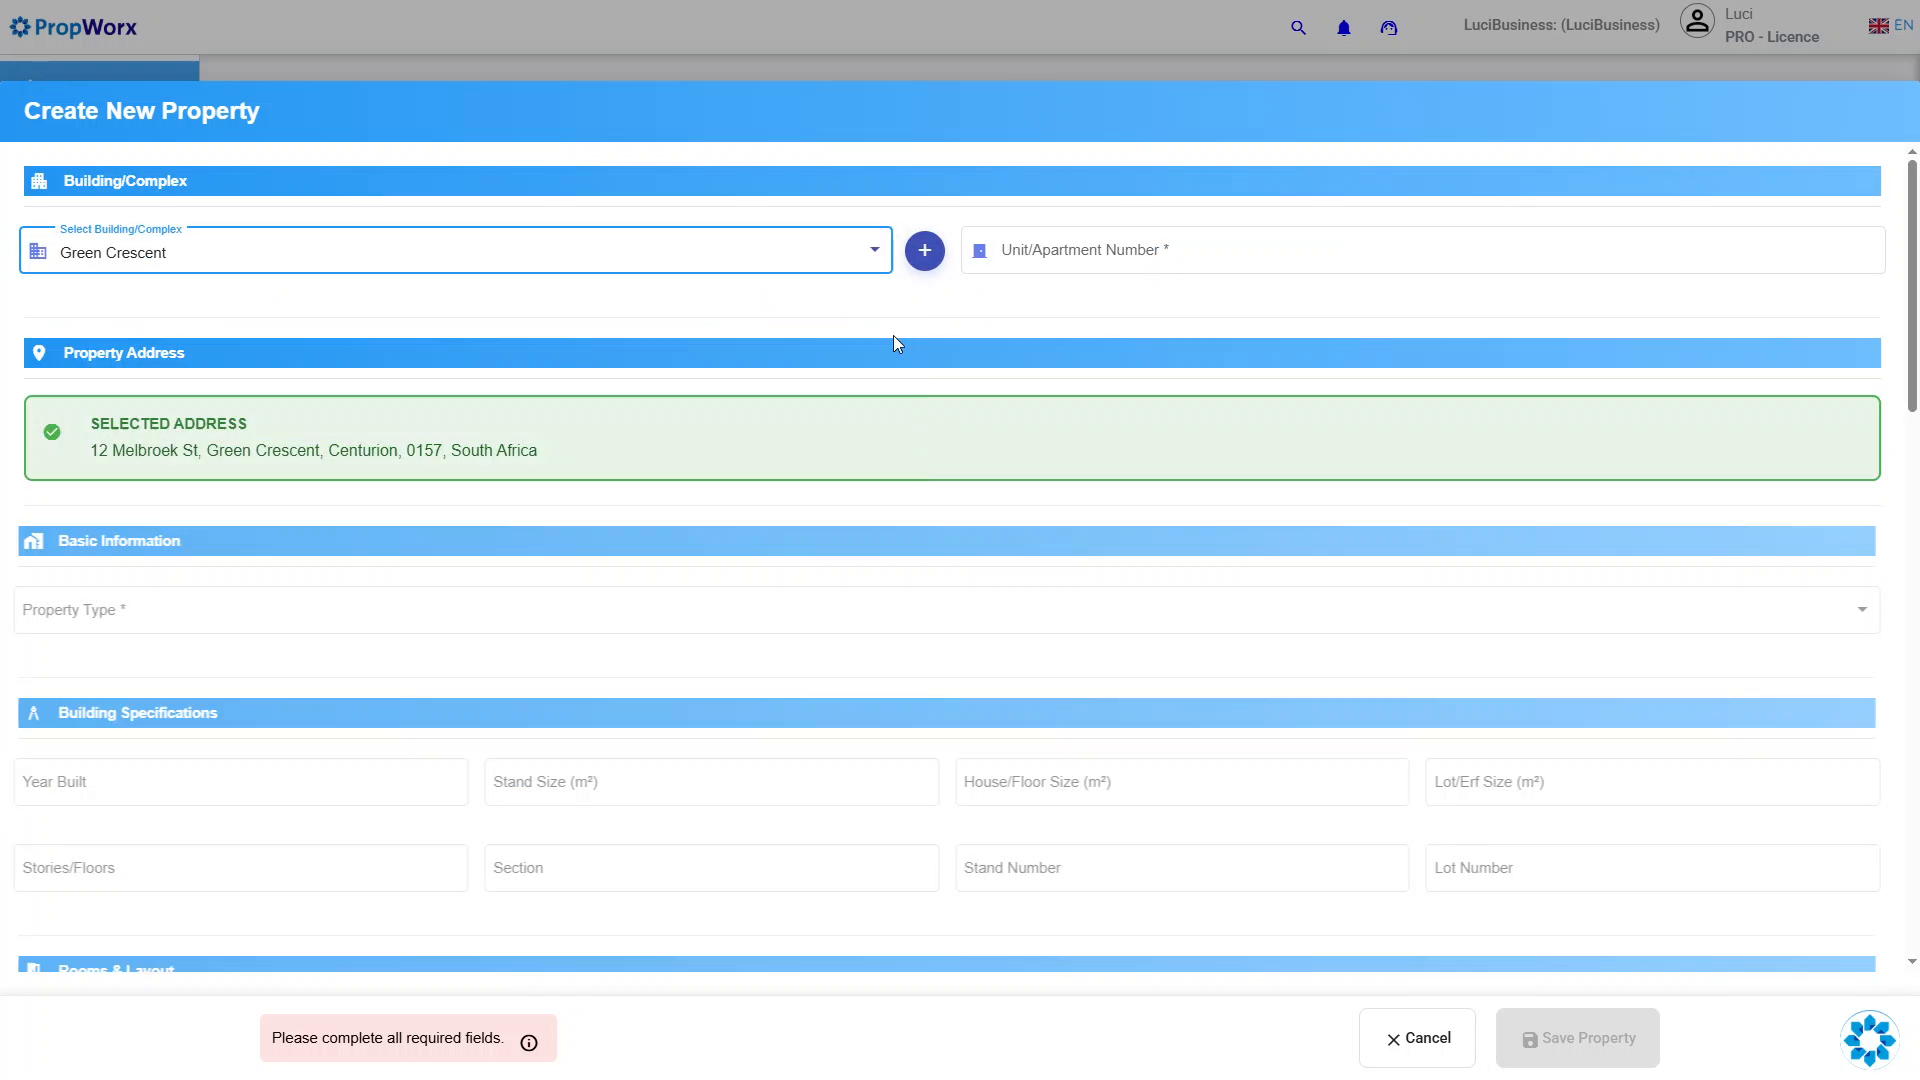Open the blue flower assistant icon
Viewport: 1920px width, 1080px height.
pyautogui.click(x=1869, y=1040)
